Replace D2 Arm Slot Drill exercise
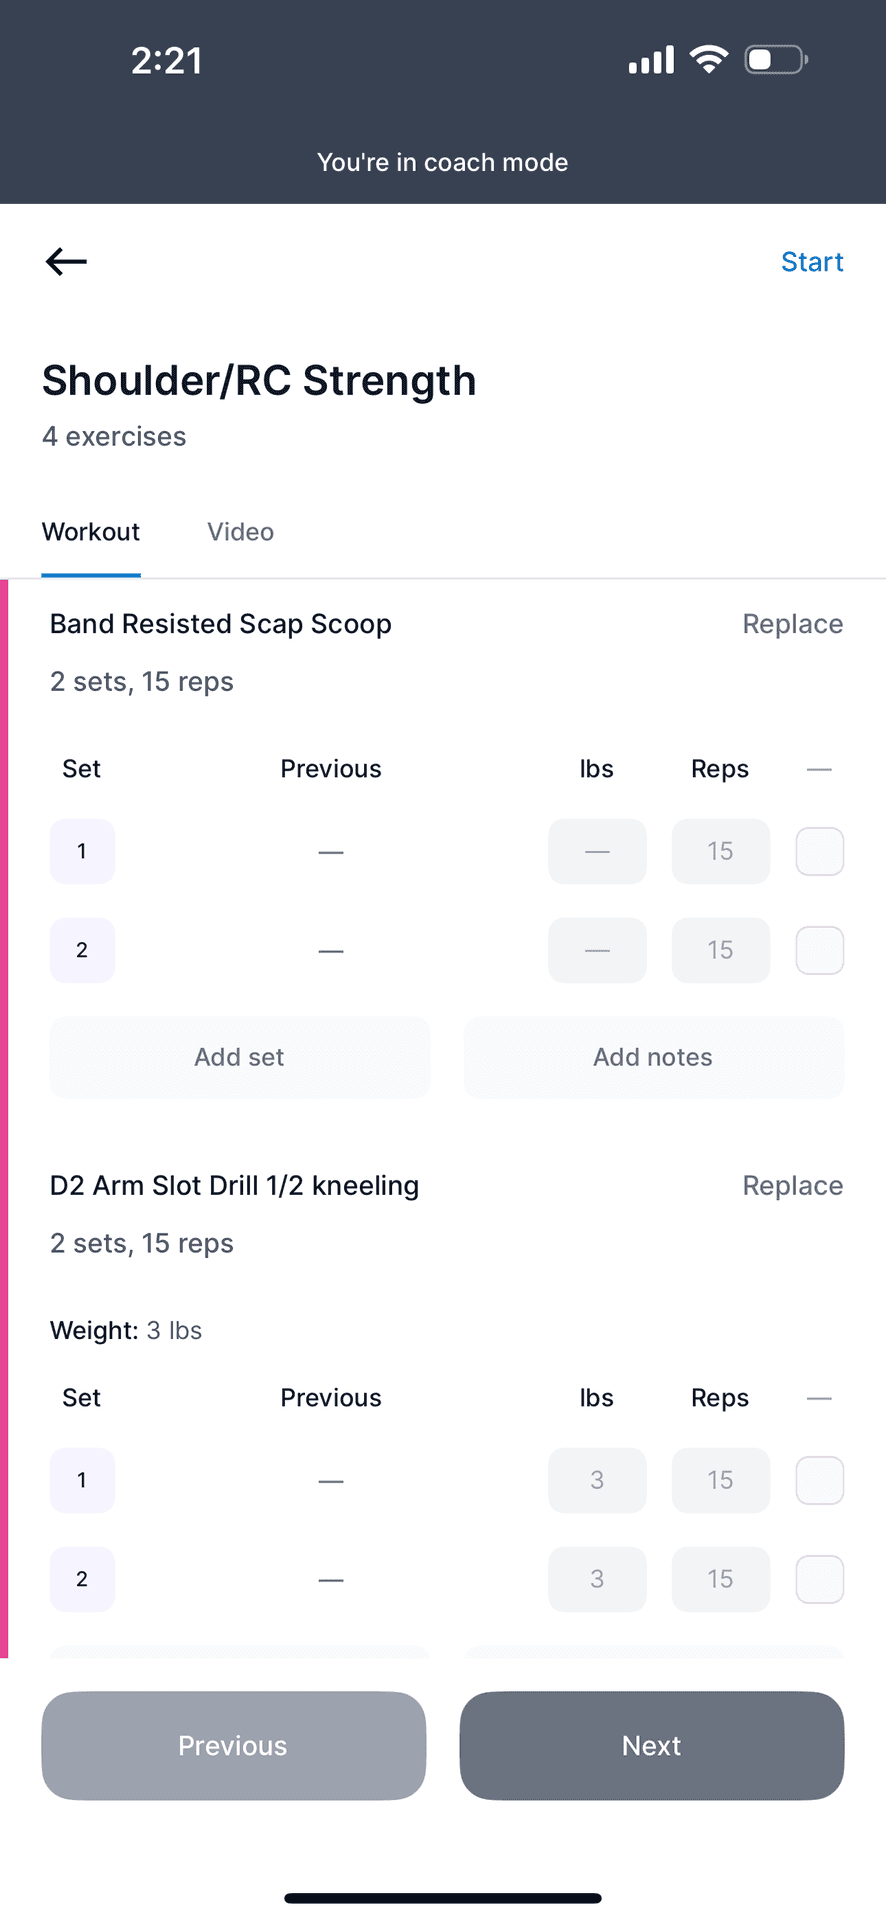The image size is (886, 1920). tap(792, 1186)
